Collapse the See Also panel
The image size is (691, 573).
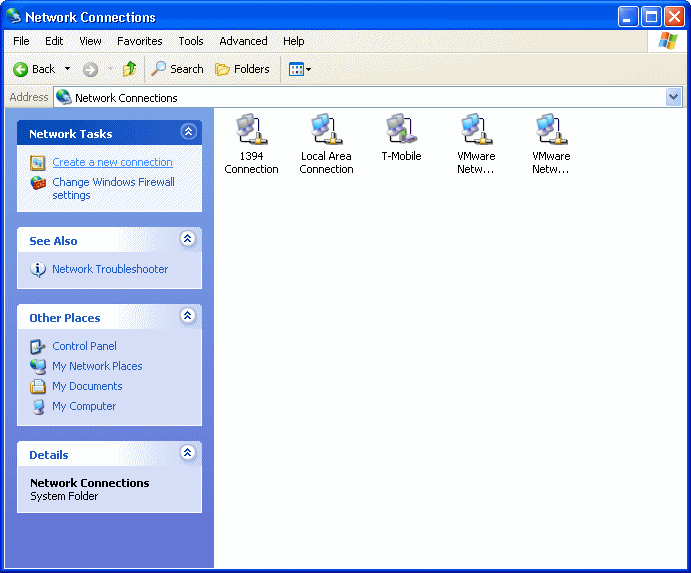pyautogui.click(x=188, y=239)
